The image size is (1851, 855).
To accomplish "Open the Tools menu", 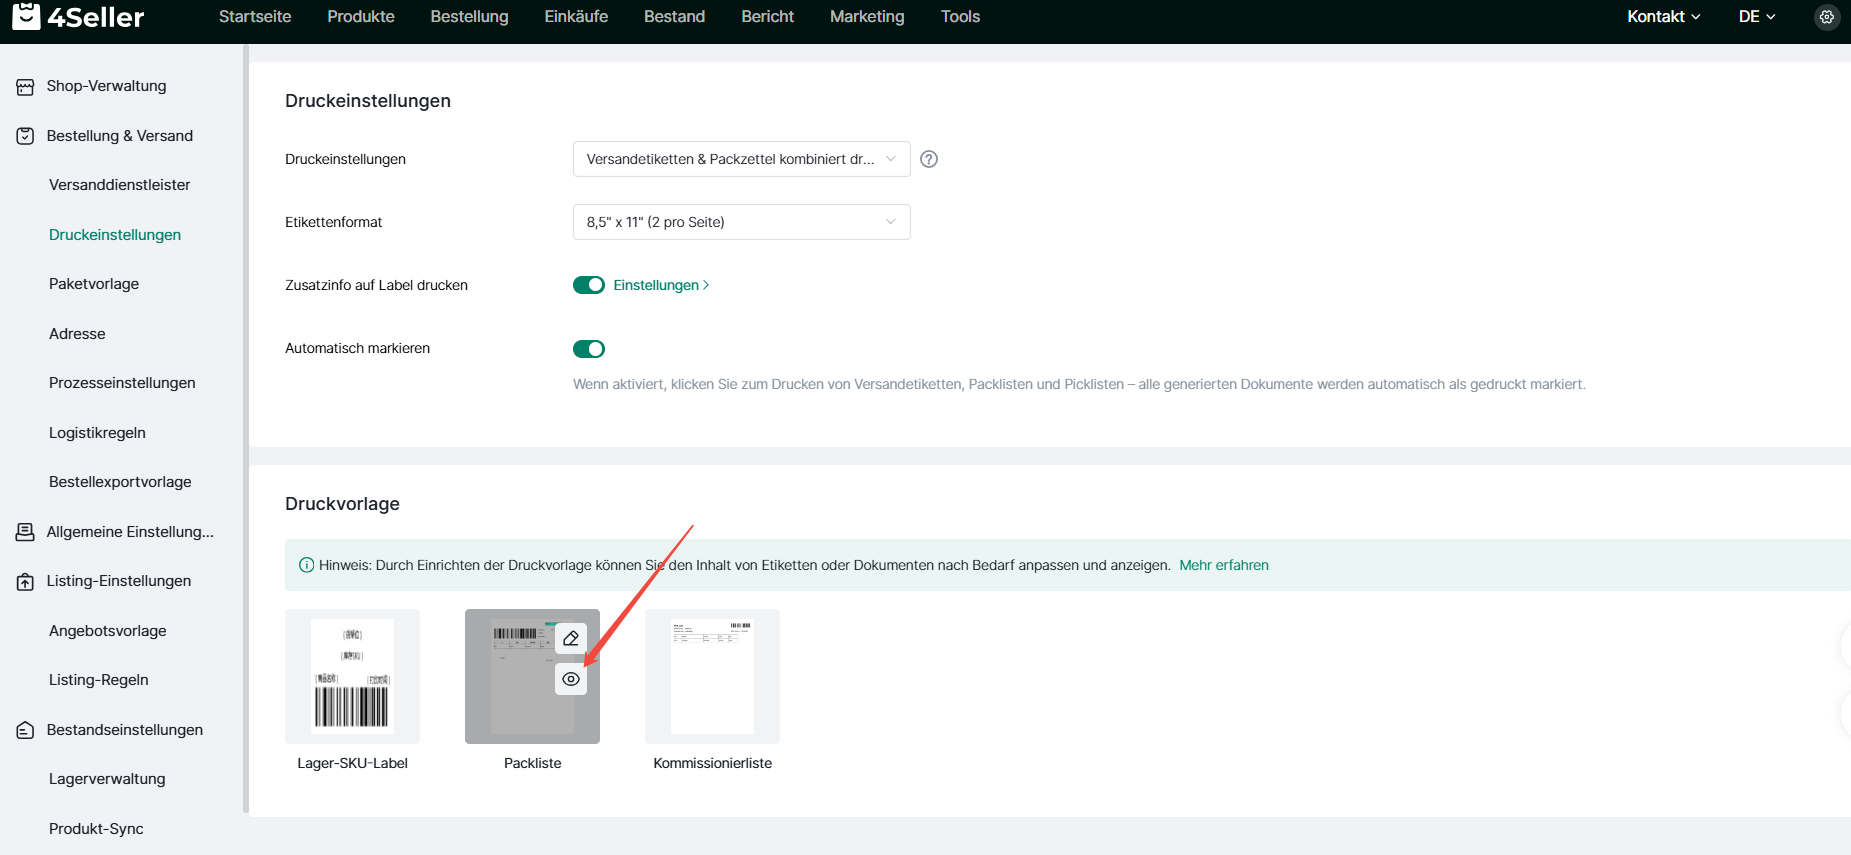I will 960,16.
